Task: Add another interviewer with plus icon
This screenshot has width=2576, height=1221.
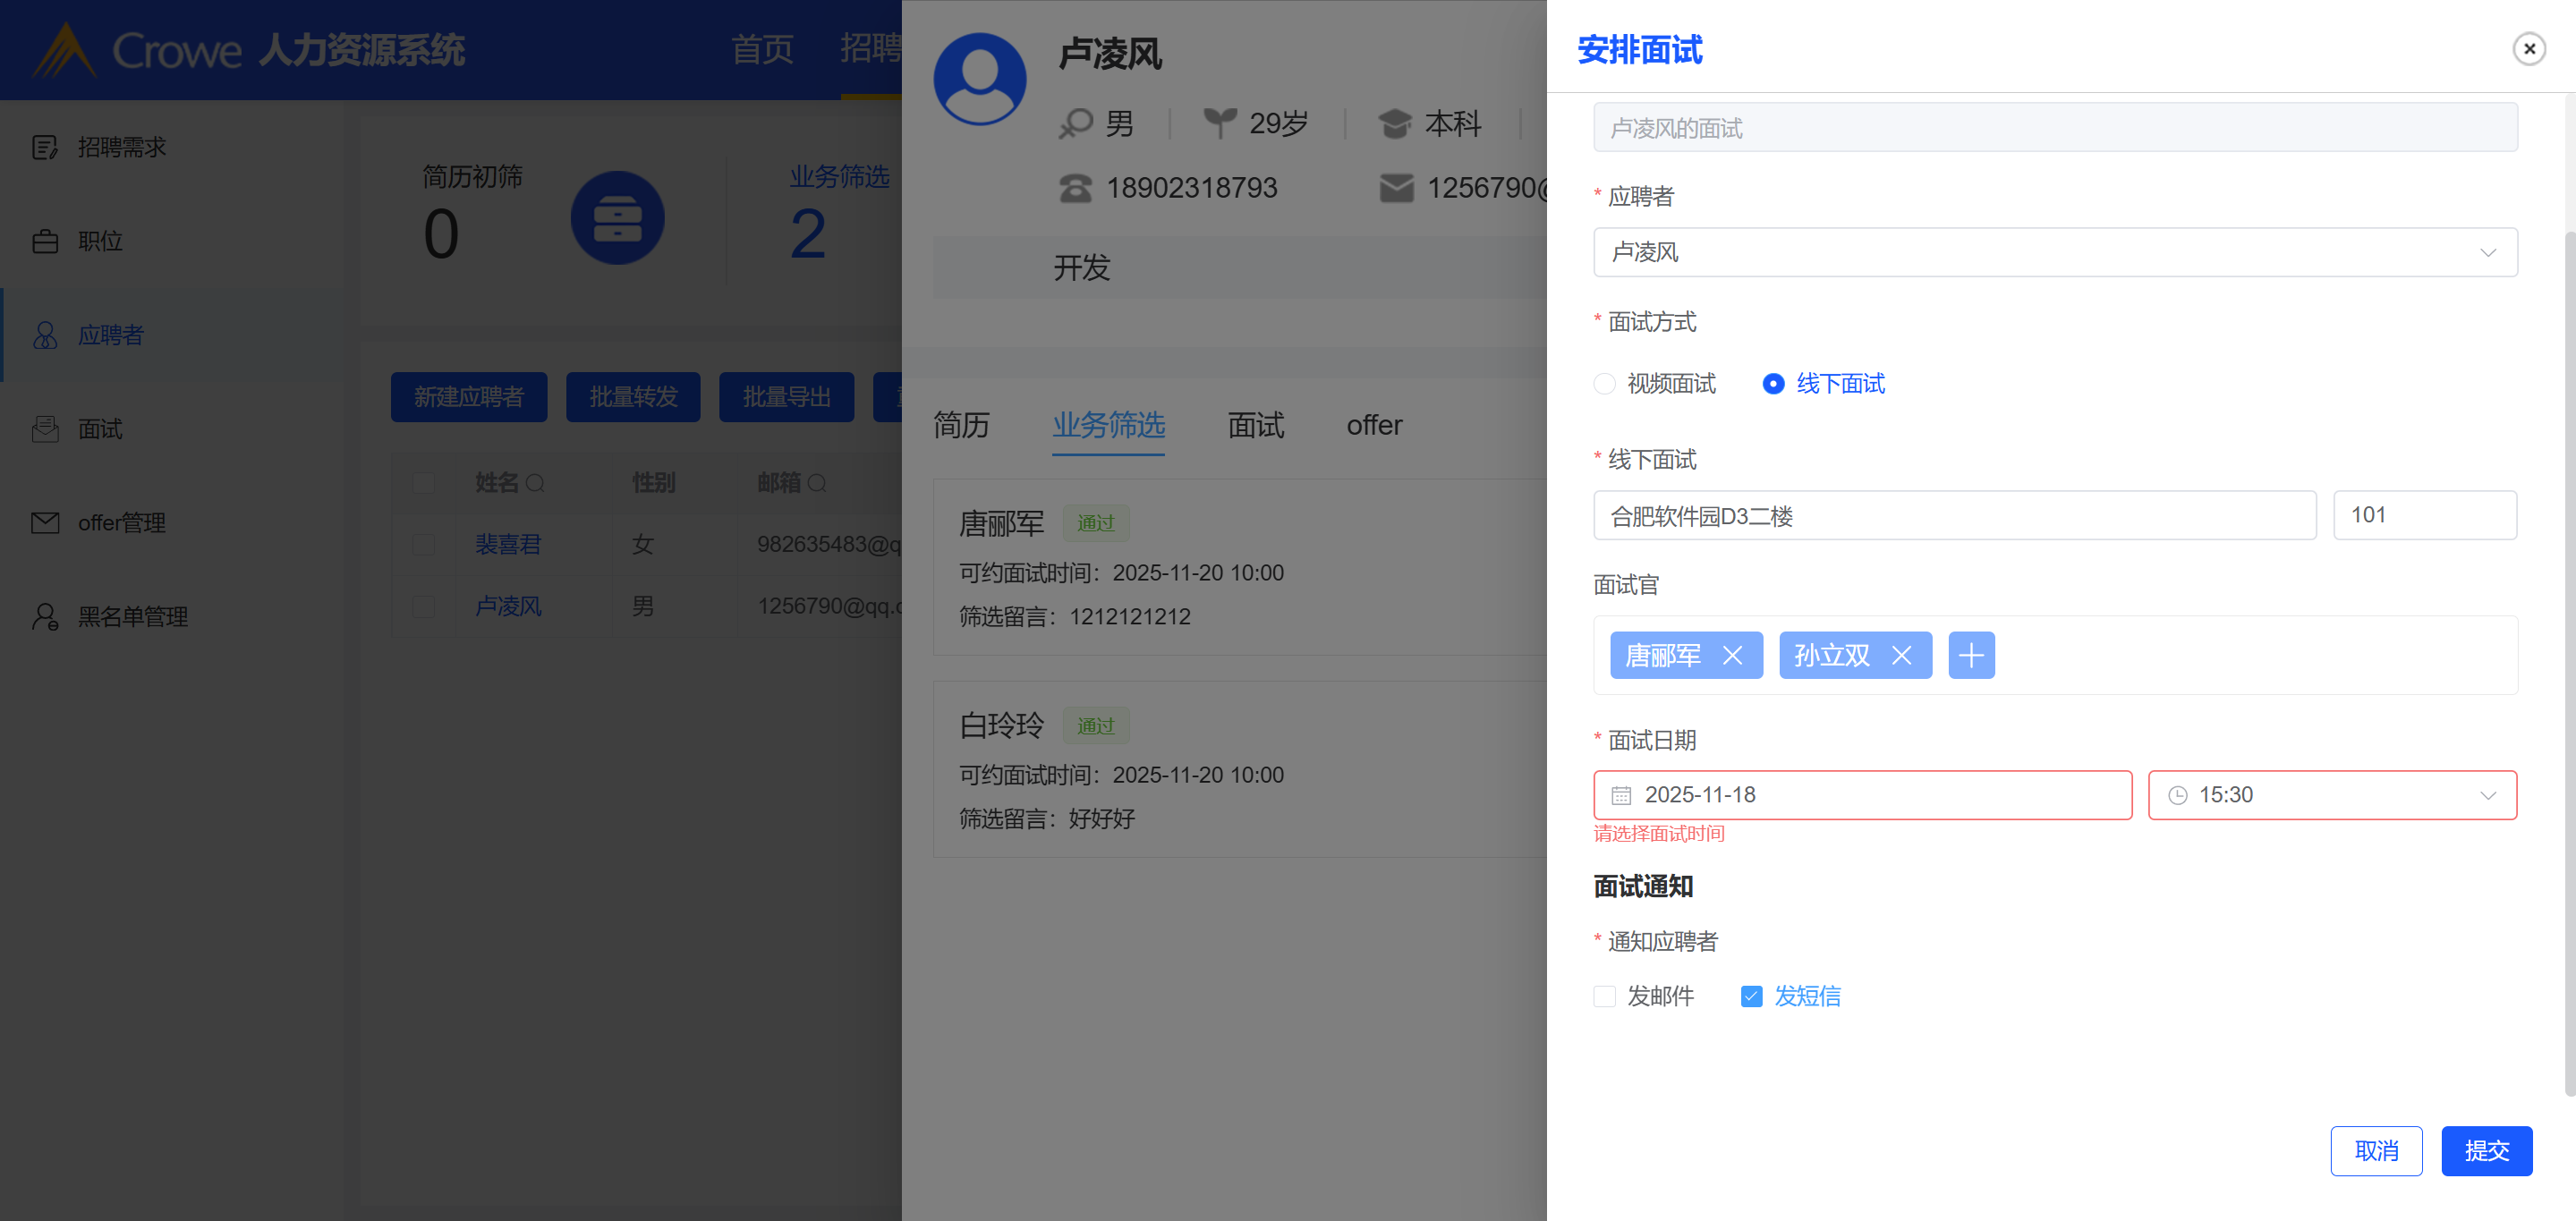Action: pyautogui.click(x=1970, y=656)
